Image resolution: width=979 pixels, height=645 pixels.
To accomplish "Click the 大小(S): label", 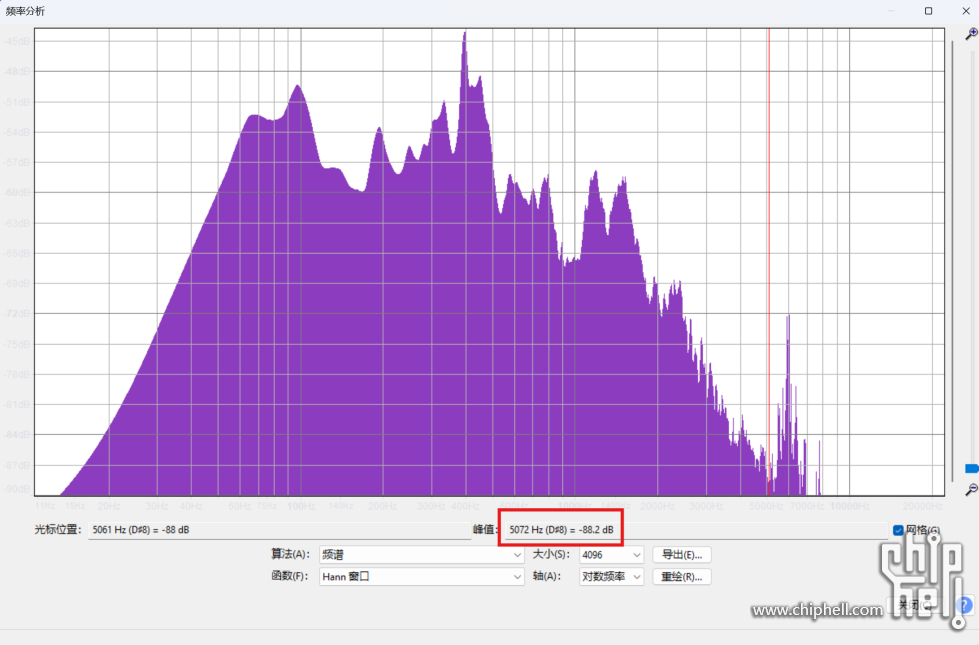I will click(551, 554).
